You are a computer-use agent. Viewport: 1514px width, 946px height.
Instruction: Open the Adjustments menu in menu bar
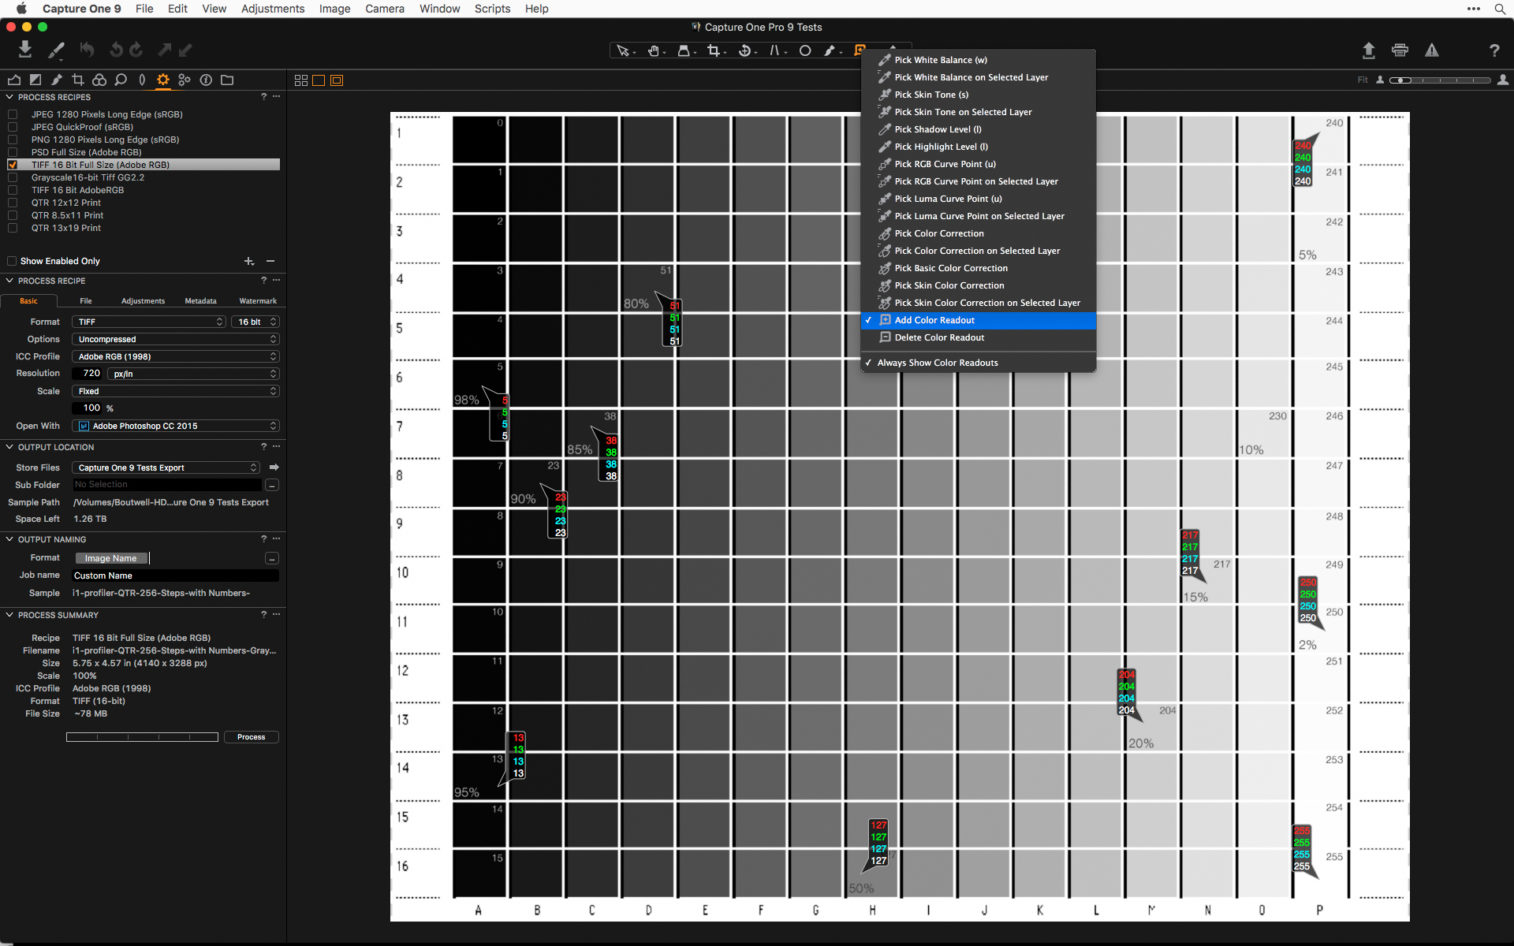[x=272, y=9]
